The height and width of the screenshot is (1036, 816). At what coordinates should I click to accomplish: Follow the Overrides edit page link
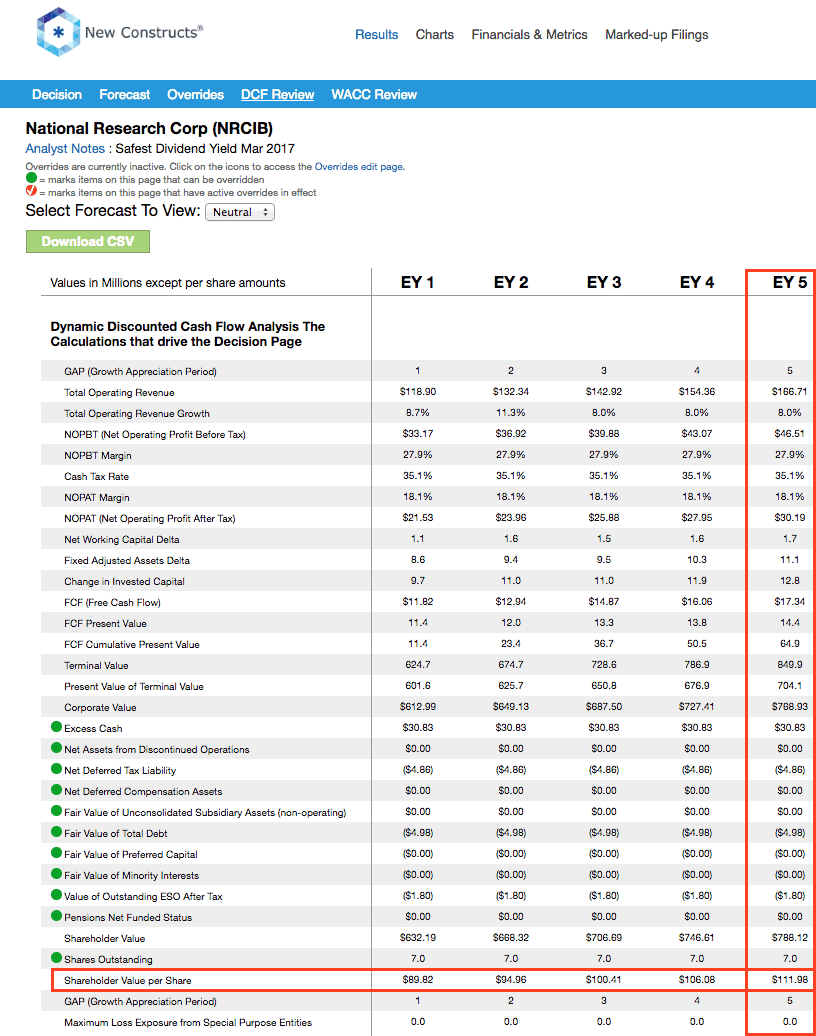click(x=359, y=166)
